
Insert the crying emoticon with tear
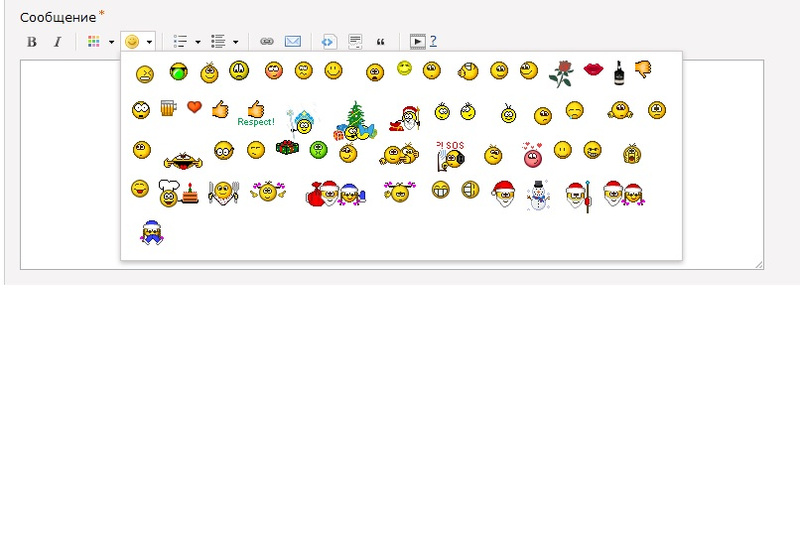pyautogui.click(x=574, y=110)
